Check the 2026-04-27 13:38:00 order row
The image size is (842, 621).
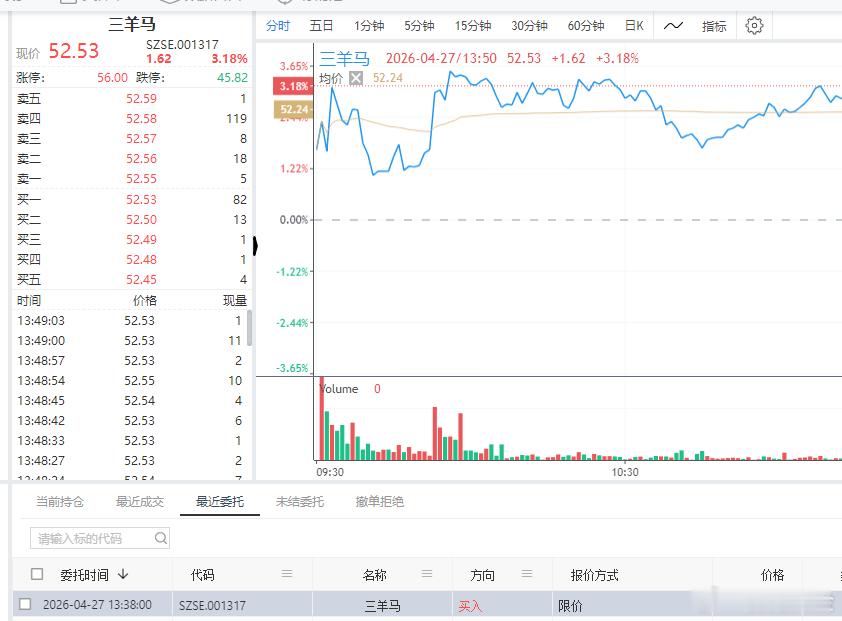tap(25, 604)
